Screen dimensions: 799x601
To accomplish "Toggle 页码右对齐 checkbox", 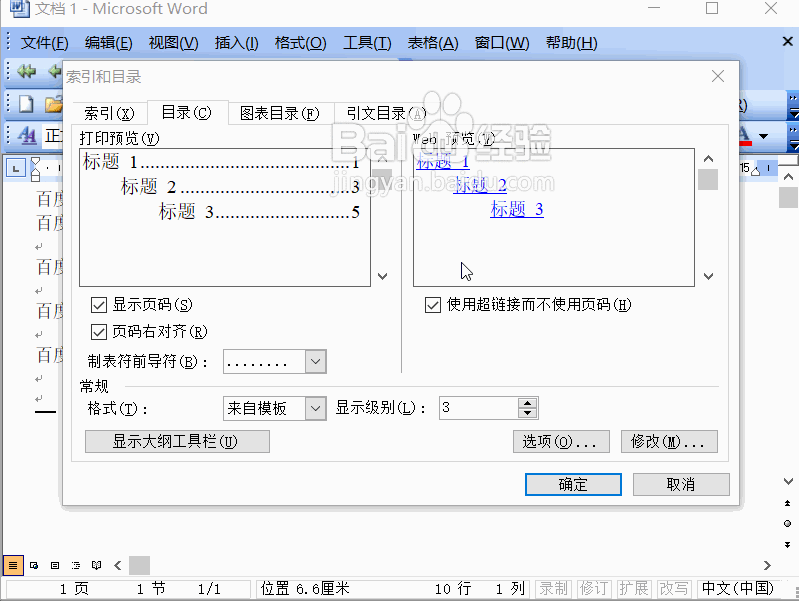I will click(x=98, y=332).
